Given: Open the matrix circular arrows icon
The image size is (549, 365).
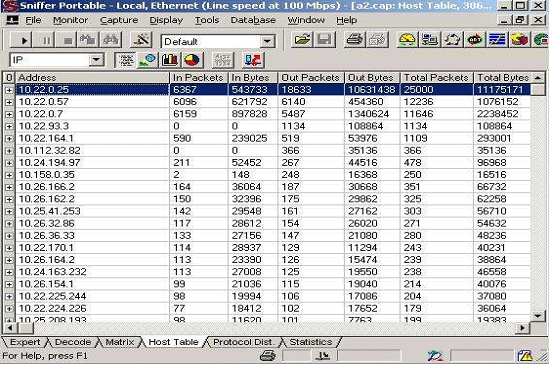Looking at the screenshot, I should (x=452, y=40).
